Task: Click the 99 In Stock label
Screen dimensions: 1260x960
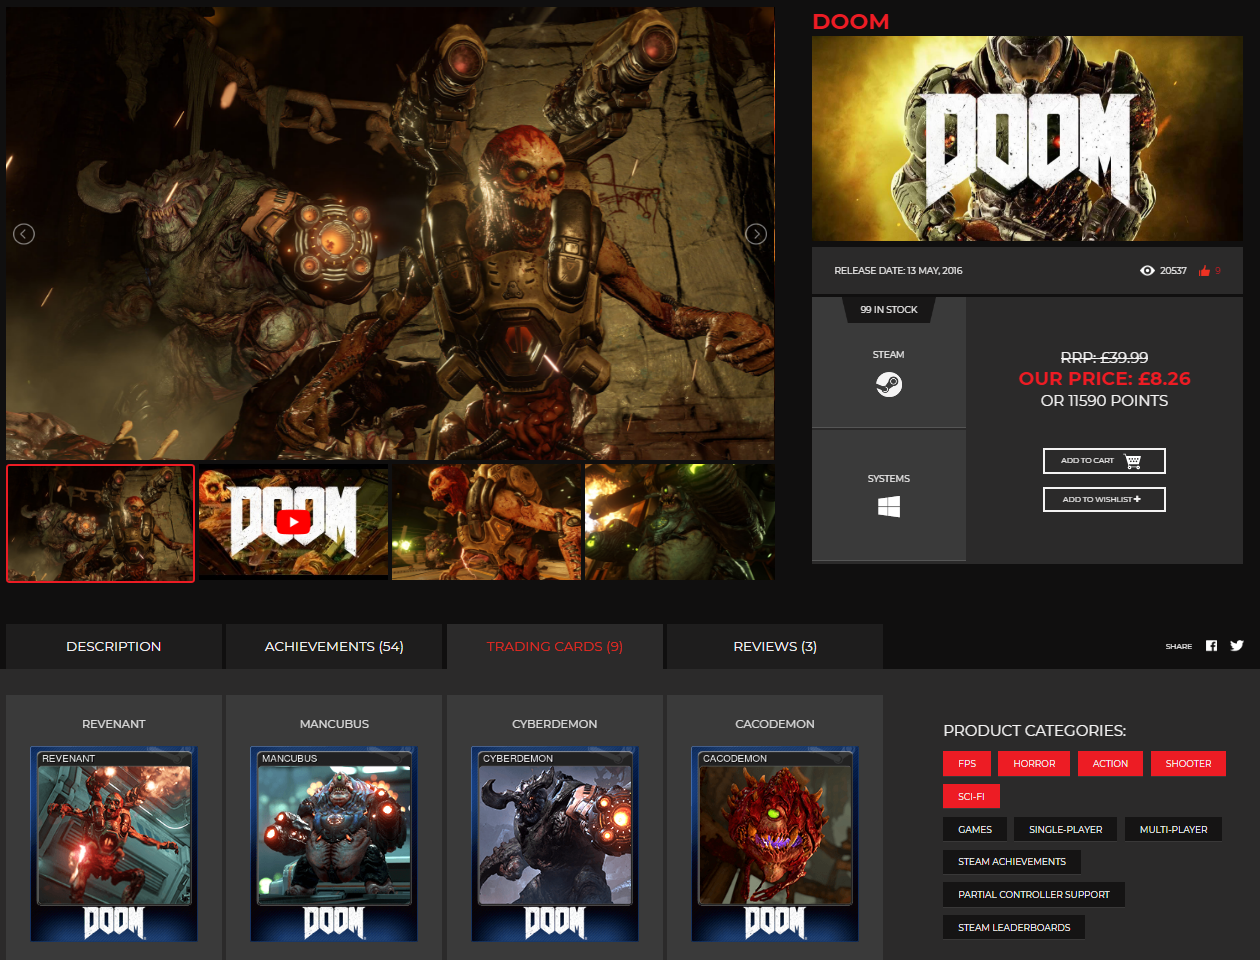Action: point(889,310)
